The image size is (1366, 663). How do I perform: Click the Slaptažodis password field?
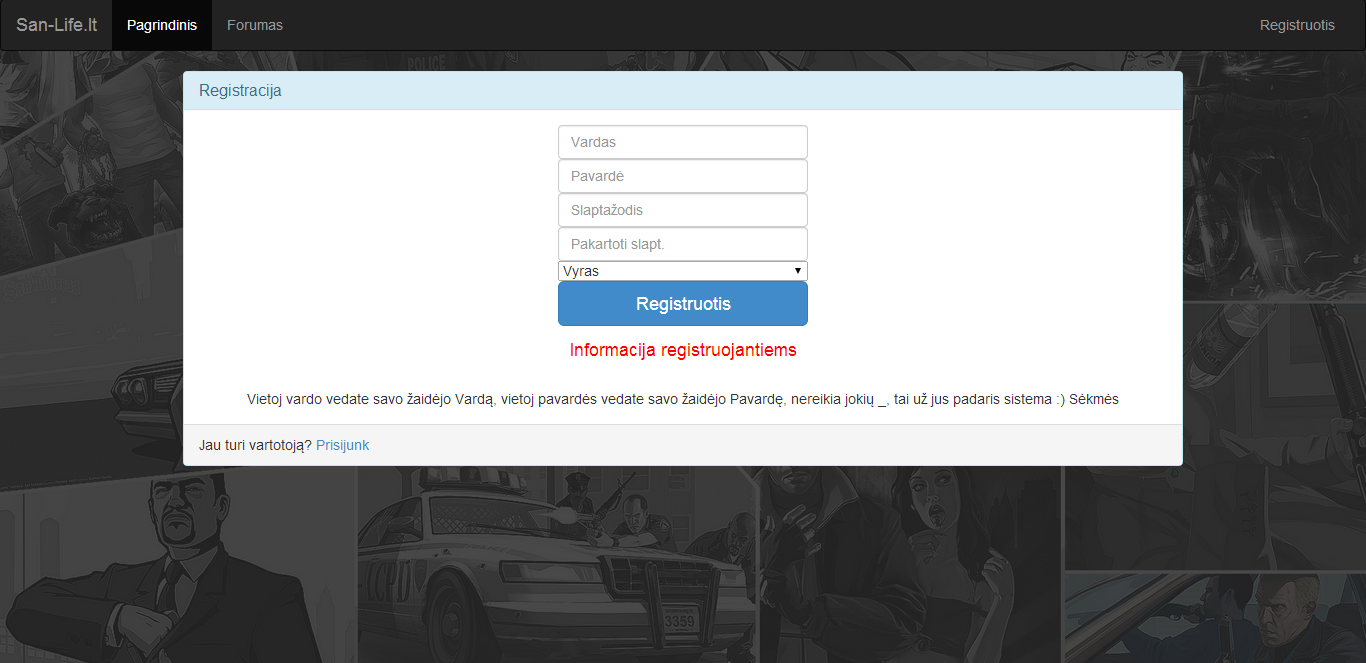coord(683,210)
